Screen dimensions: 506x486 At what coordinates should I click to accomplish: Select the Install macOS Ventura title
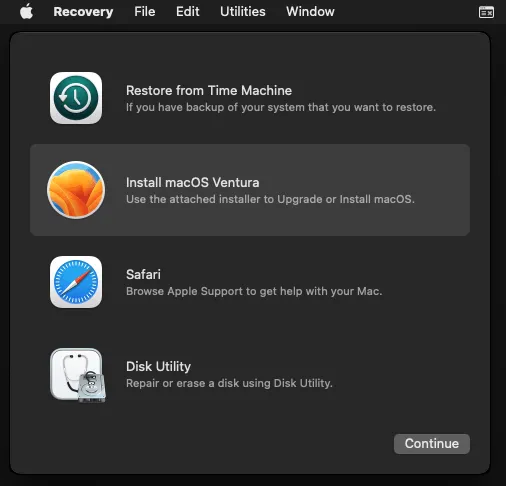(x=193, y=182)
